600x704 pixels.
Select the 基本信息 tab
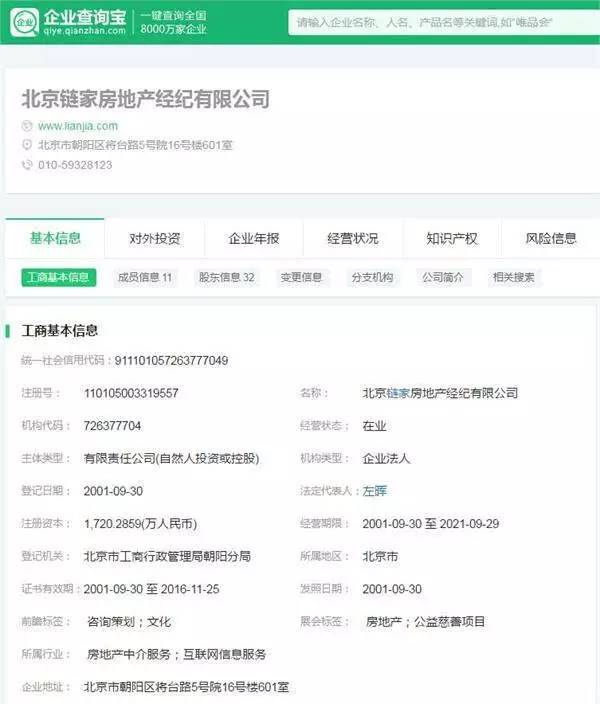pos(55,238)
